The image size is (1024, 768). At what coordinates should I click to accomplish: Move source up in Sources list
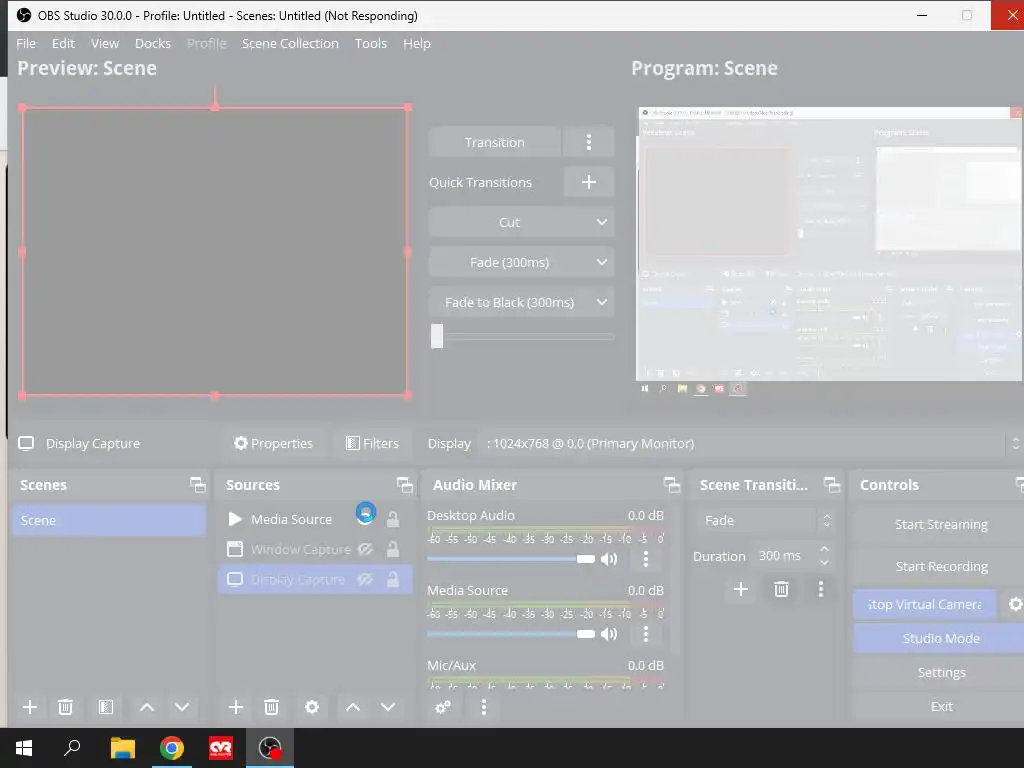pyautogui.click(x=353, y=707)
